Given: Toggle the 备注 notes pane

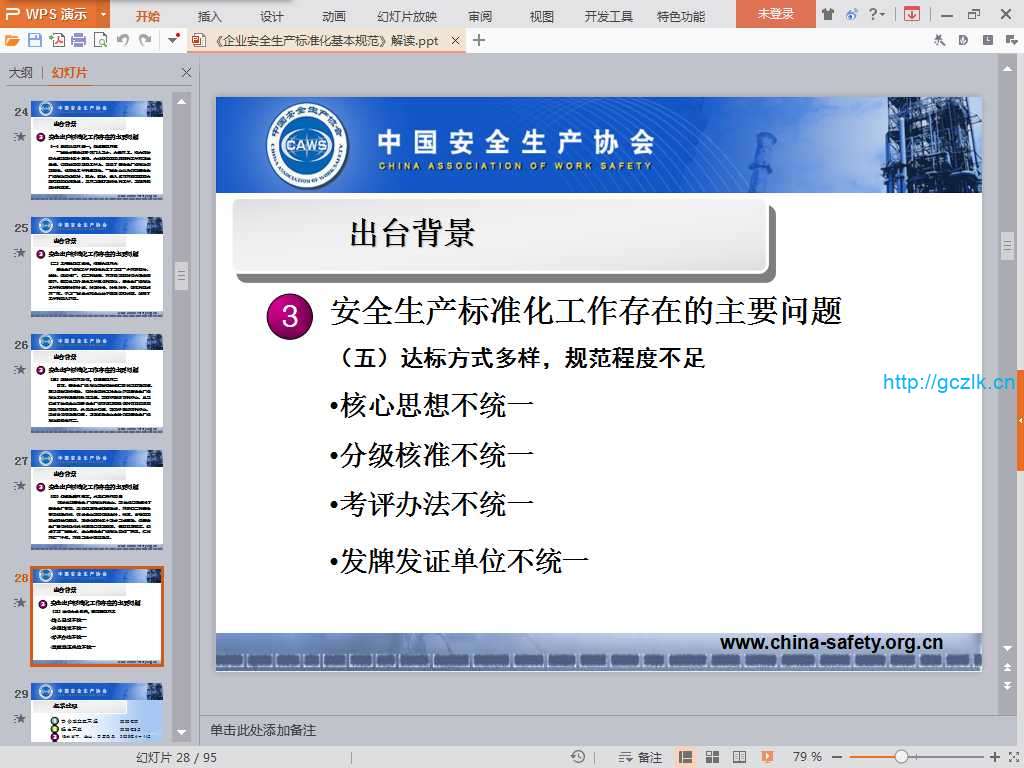Looking at the screenshot, I should pos(641,757).
